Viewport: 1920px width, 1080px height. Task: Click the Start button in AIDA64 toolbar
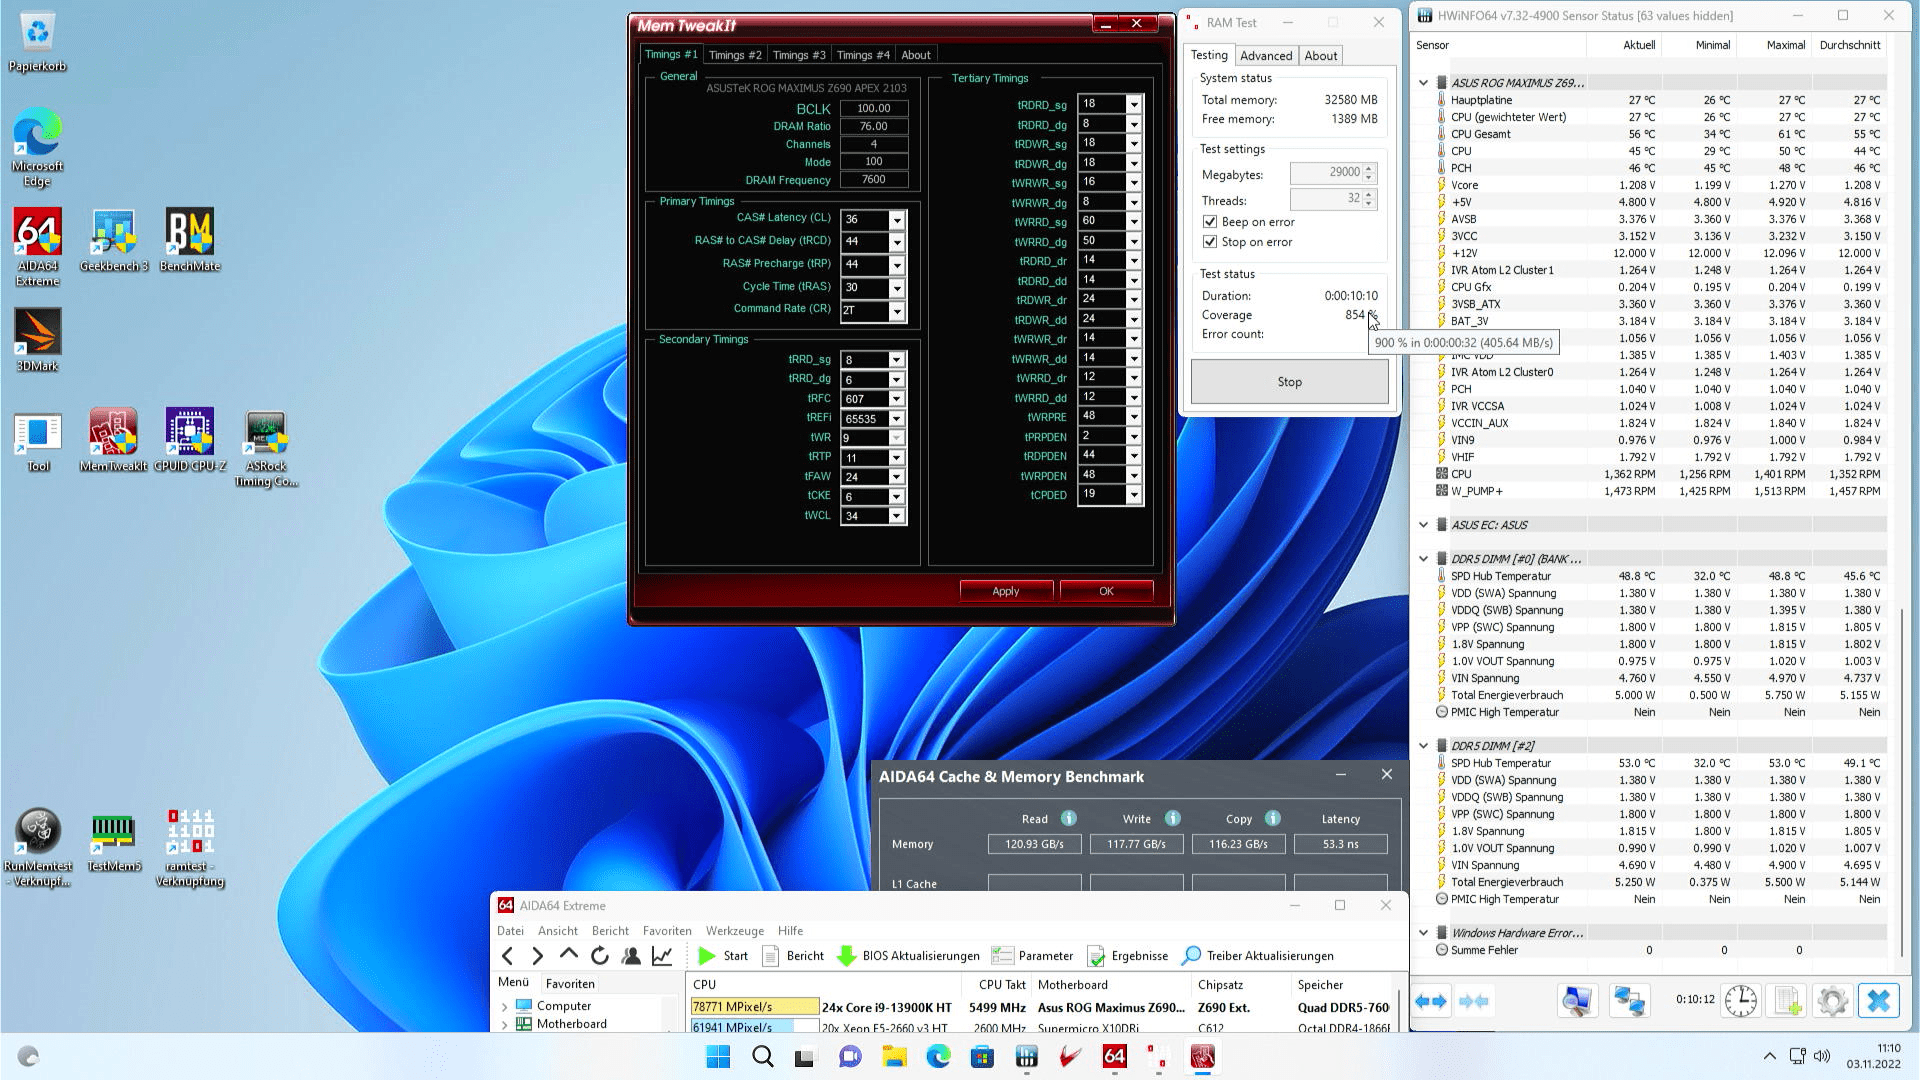click(x=723, y=956)
